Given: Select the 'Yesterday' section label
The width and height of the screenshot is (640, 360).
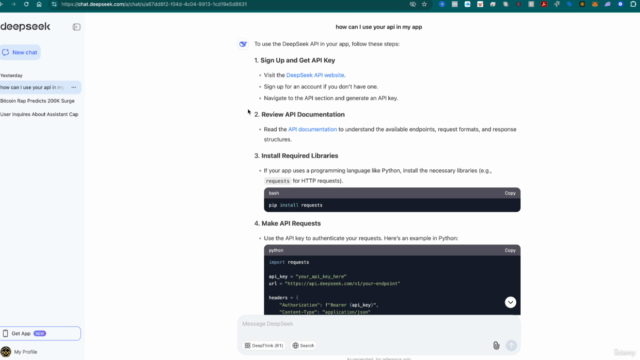Looking at the screenshot, I should tap(11, 76).
